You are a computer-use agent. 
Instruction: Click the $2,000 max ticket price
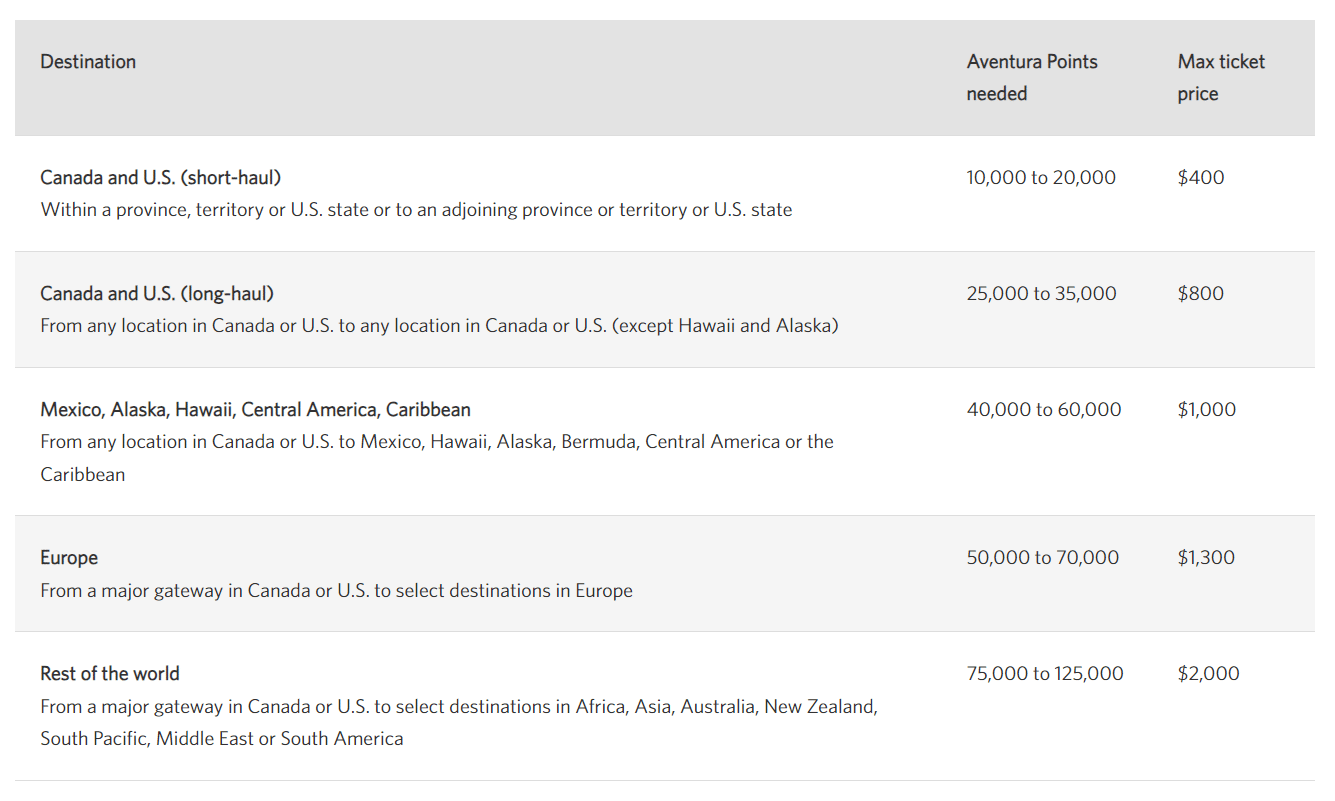(1208, 674)
